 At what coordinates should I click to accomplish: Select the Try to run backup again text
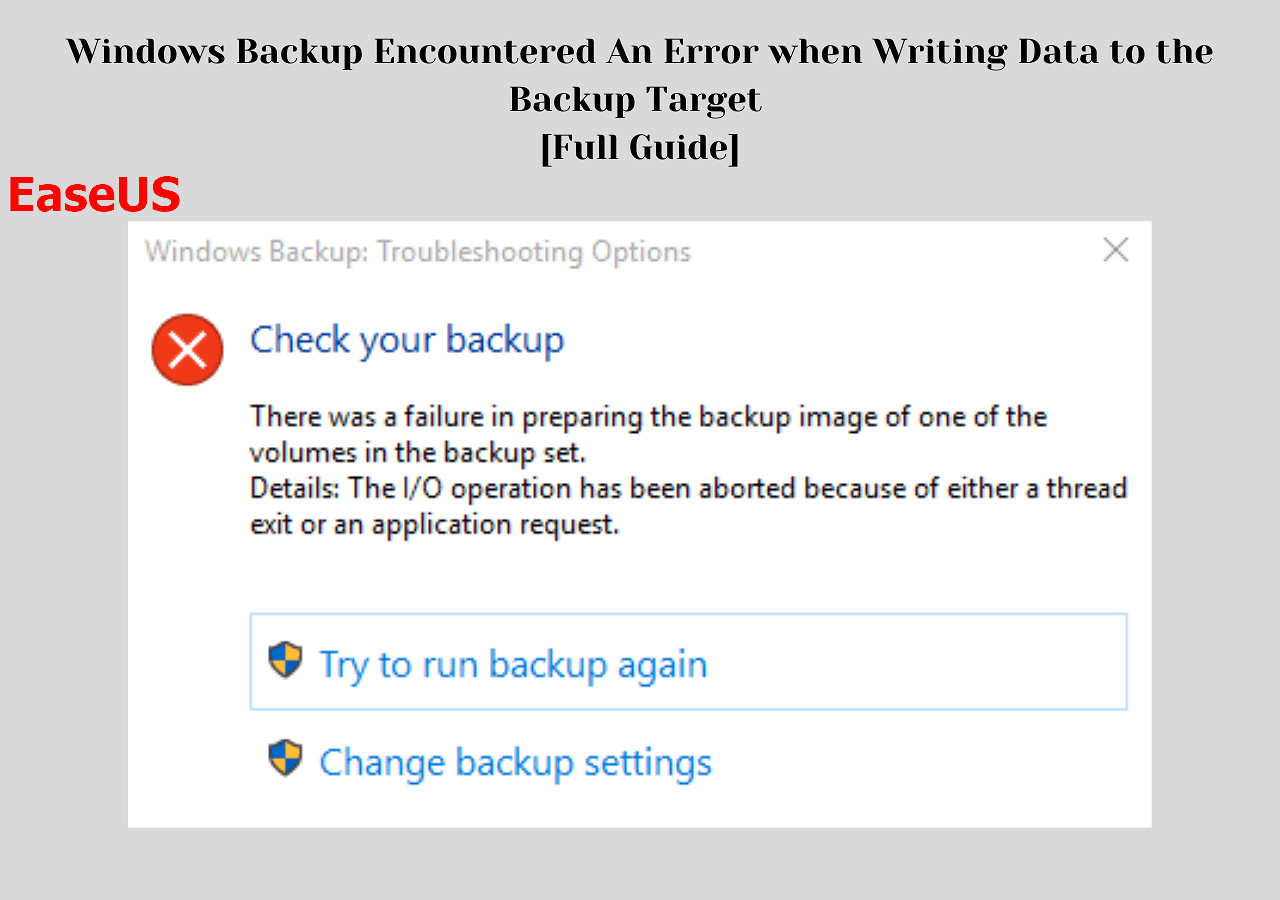coord(512,665)
